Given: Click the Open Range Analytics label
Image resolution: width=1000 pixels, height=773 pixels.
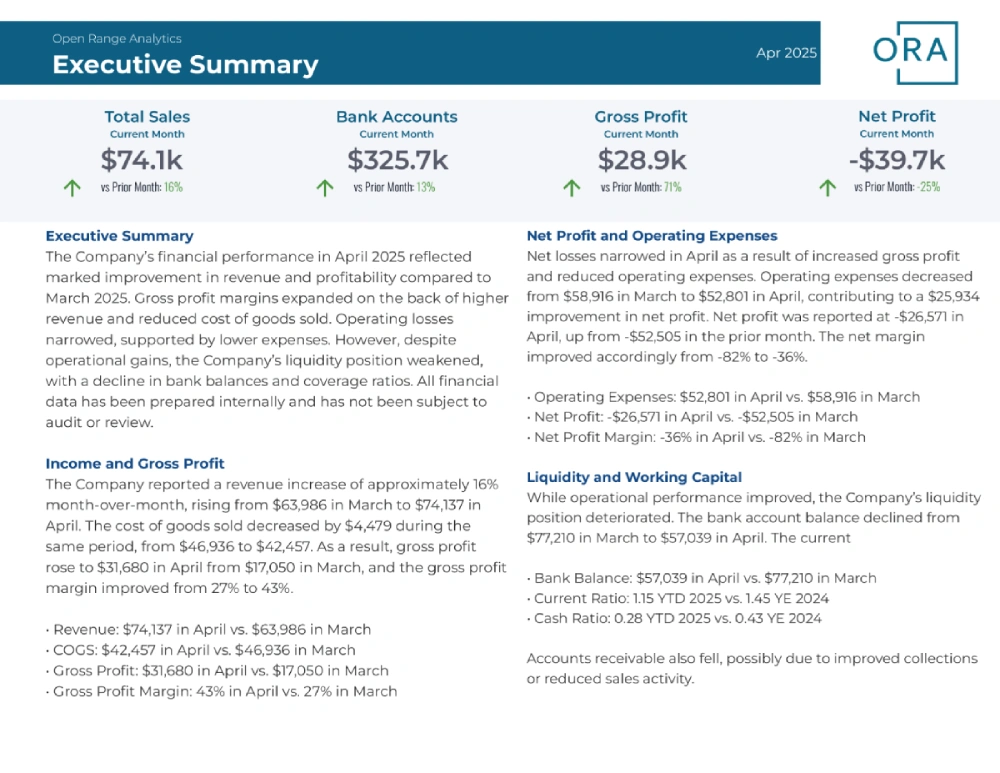Looking at the screenshot, I should point(117,38).
